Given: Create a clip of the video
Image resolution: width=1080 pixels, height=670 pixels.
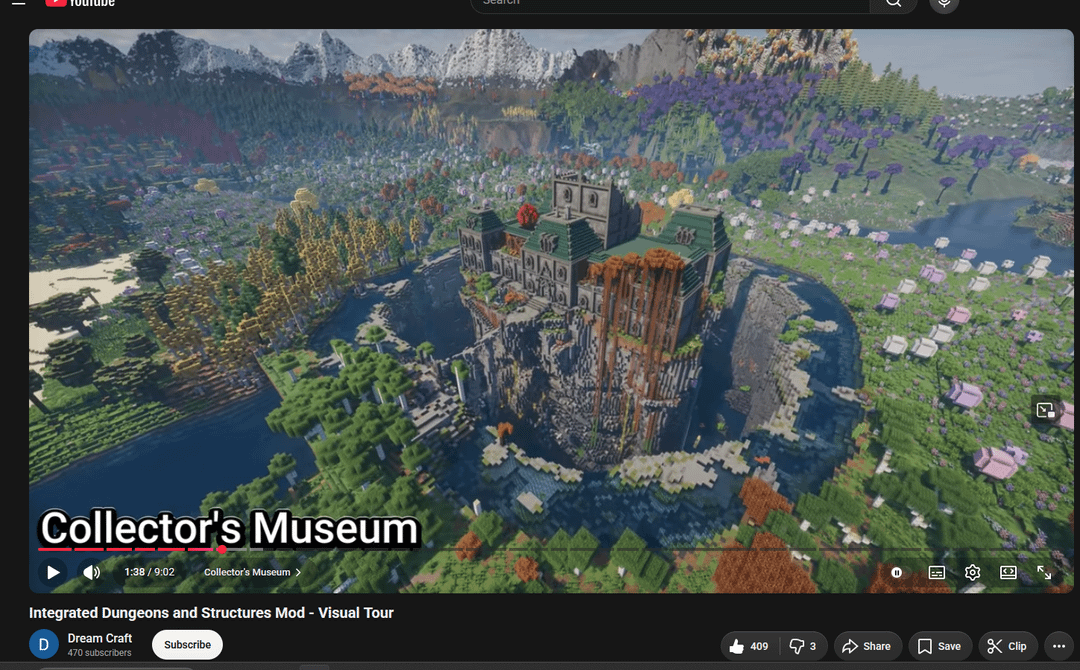Looking at the screenshot, I should tap(1006, 646).
